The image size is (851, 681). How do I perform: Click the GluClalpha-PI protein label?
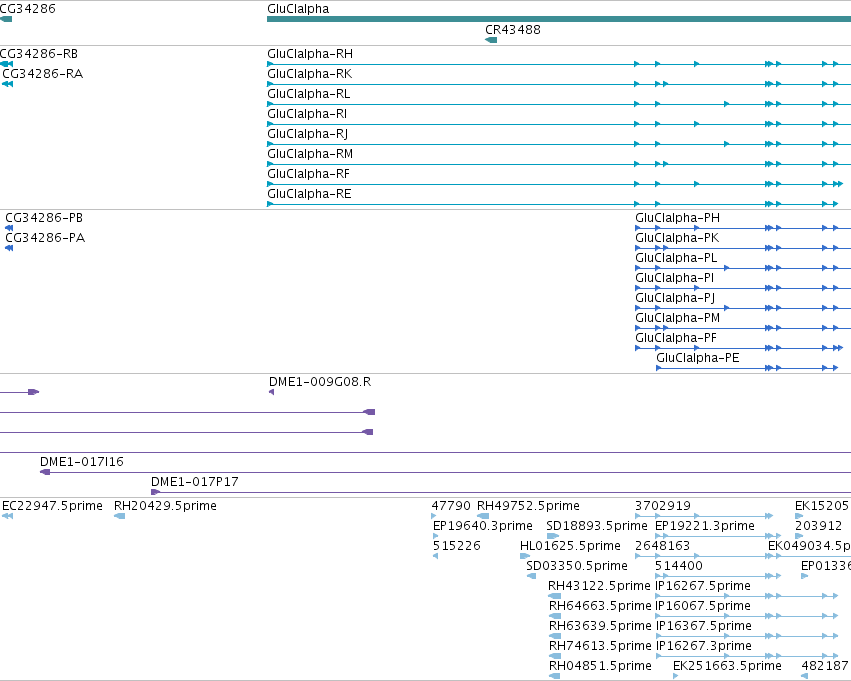674,278
